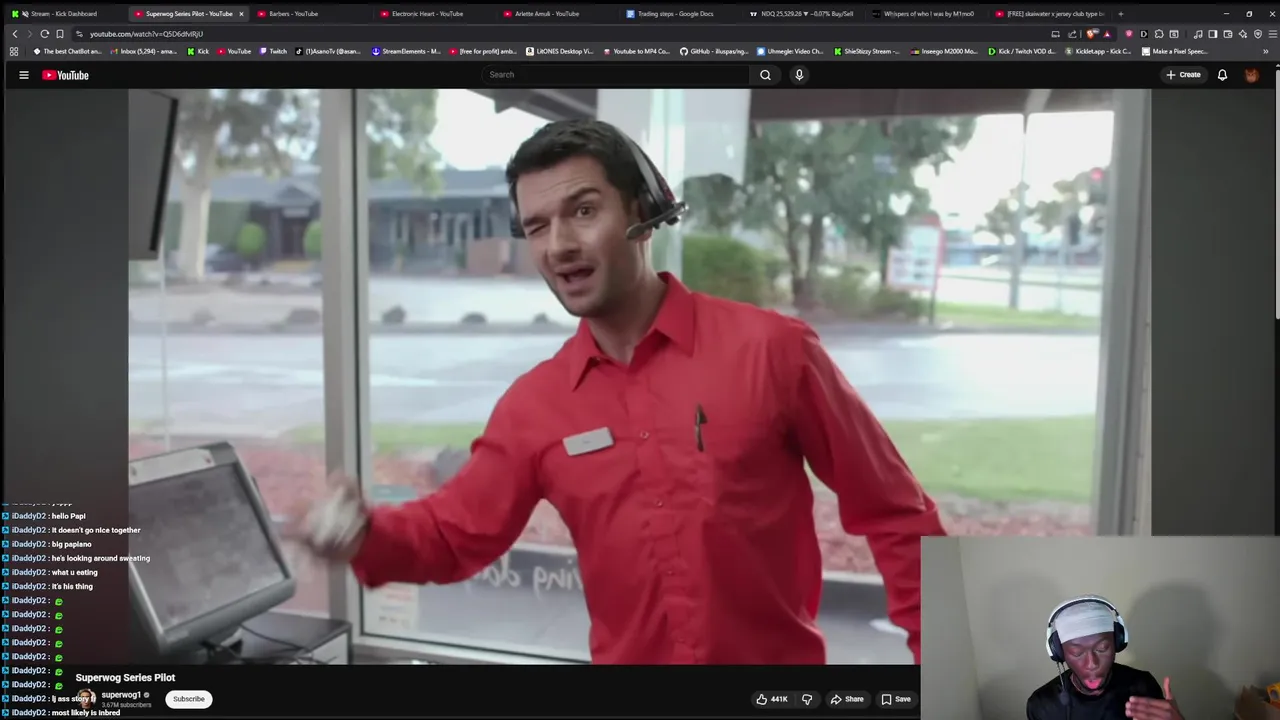Open the YouTube guide hamburger menu
This screenshot has height=720, width=1280.
(x=24, y=75)
